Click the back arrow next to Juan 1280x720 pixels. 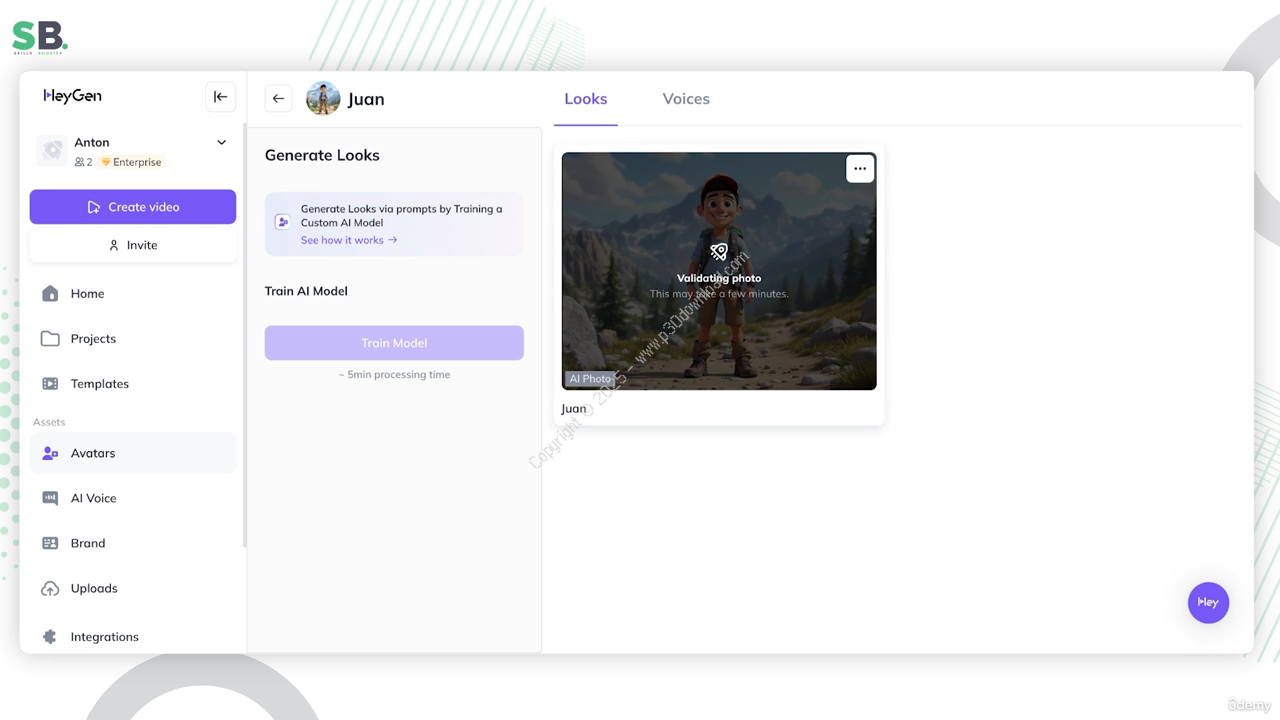point(278,98)
